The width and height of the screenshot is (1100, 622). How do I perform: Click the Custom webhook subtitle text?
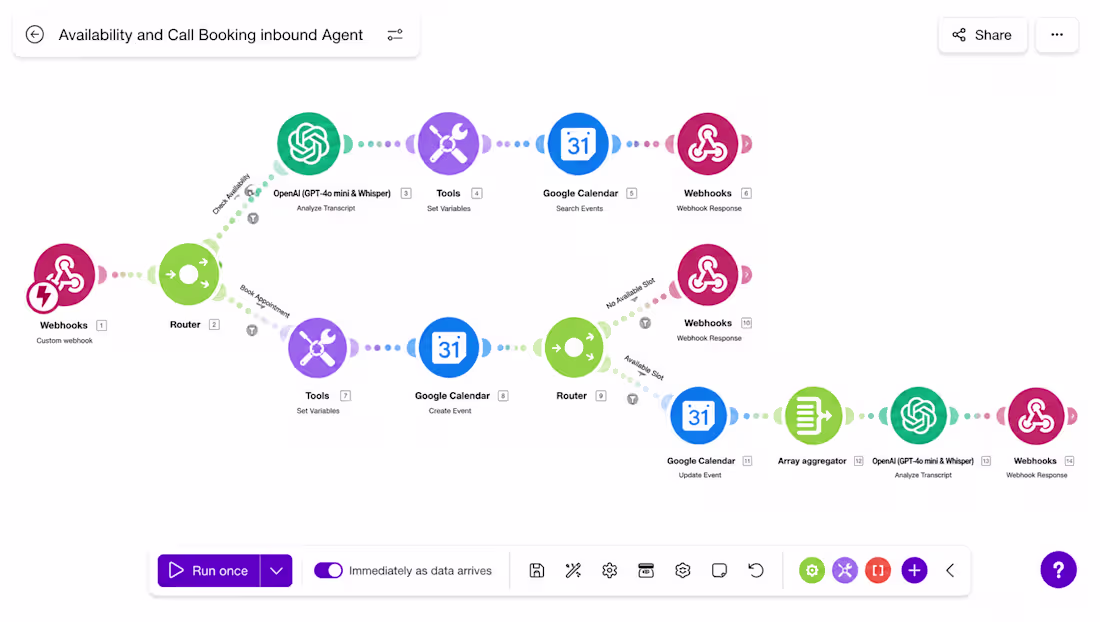point(65,341)
